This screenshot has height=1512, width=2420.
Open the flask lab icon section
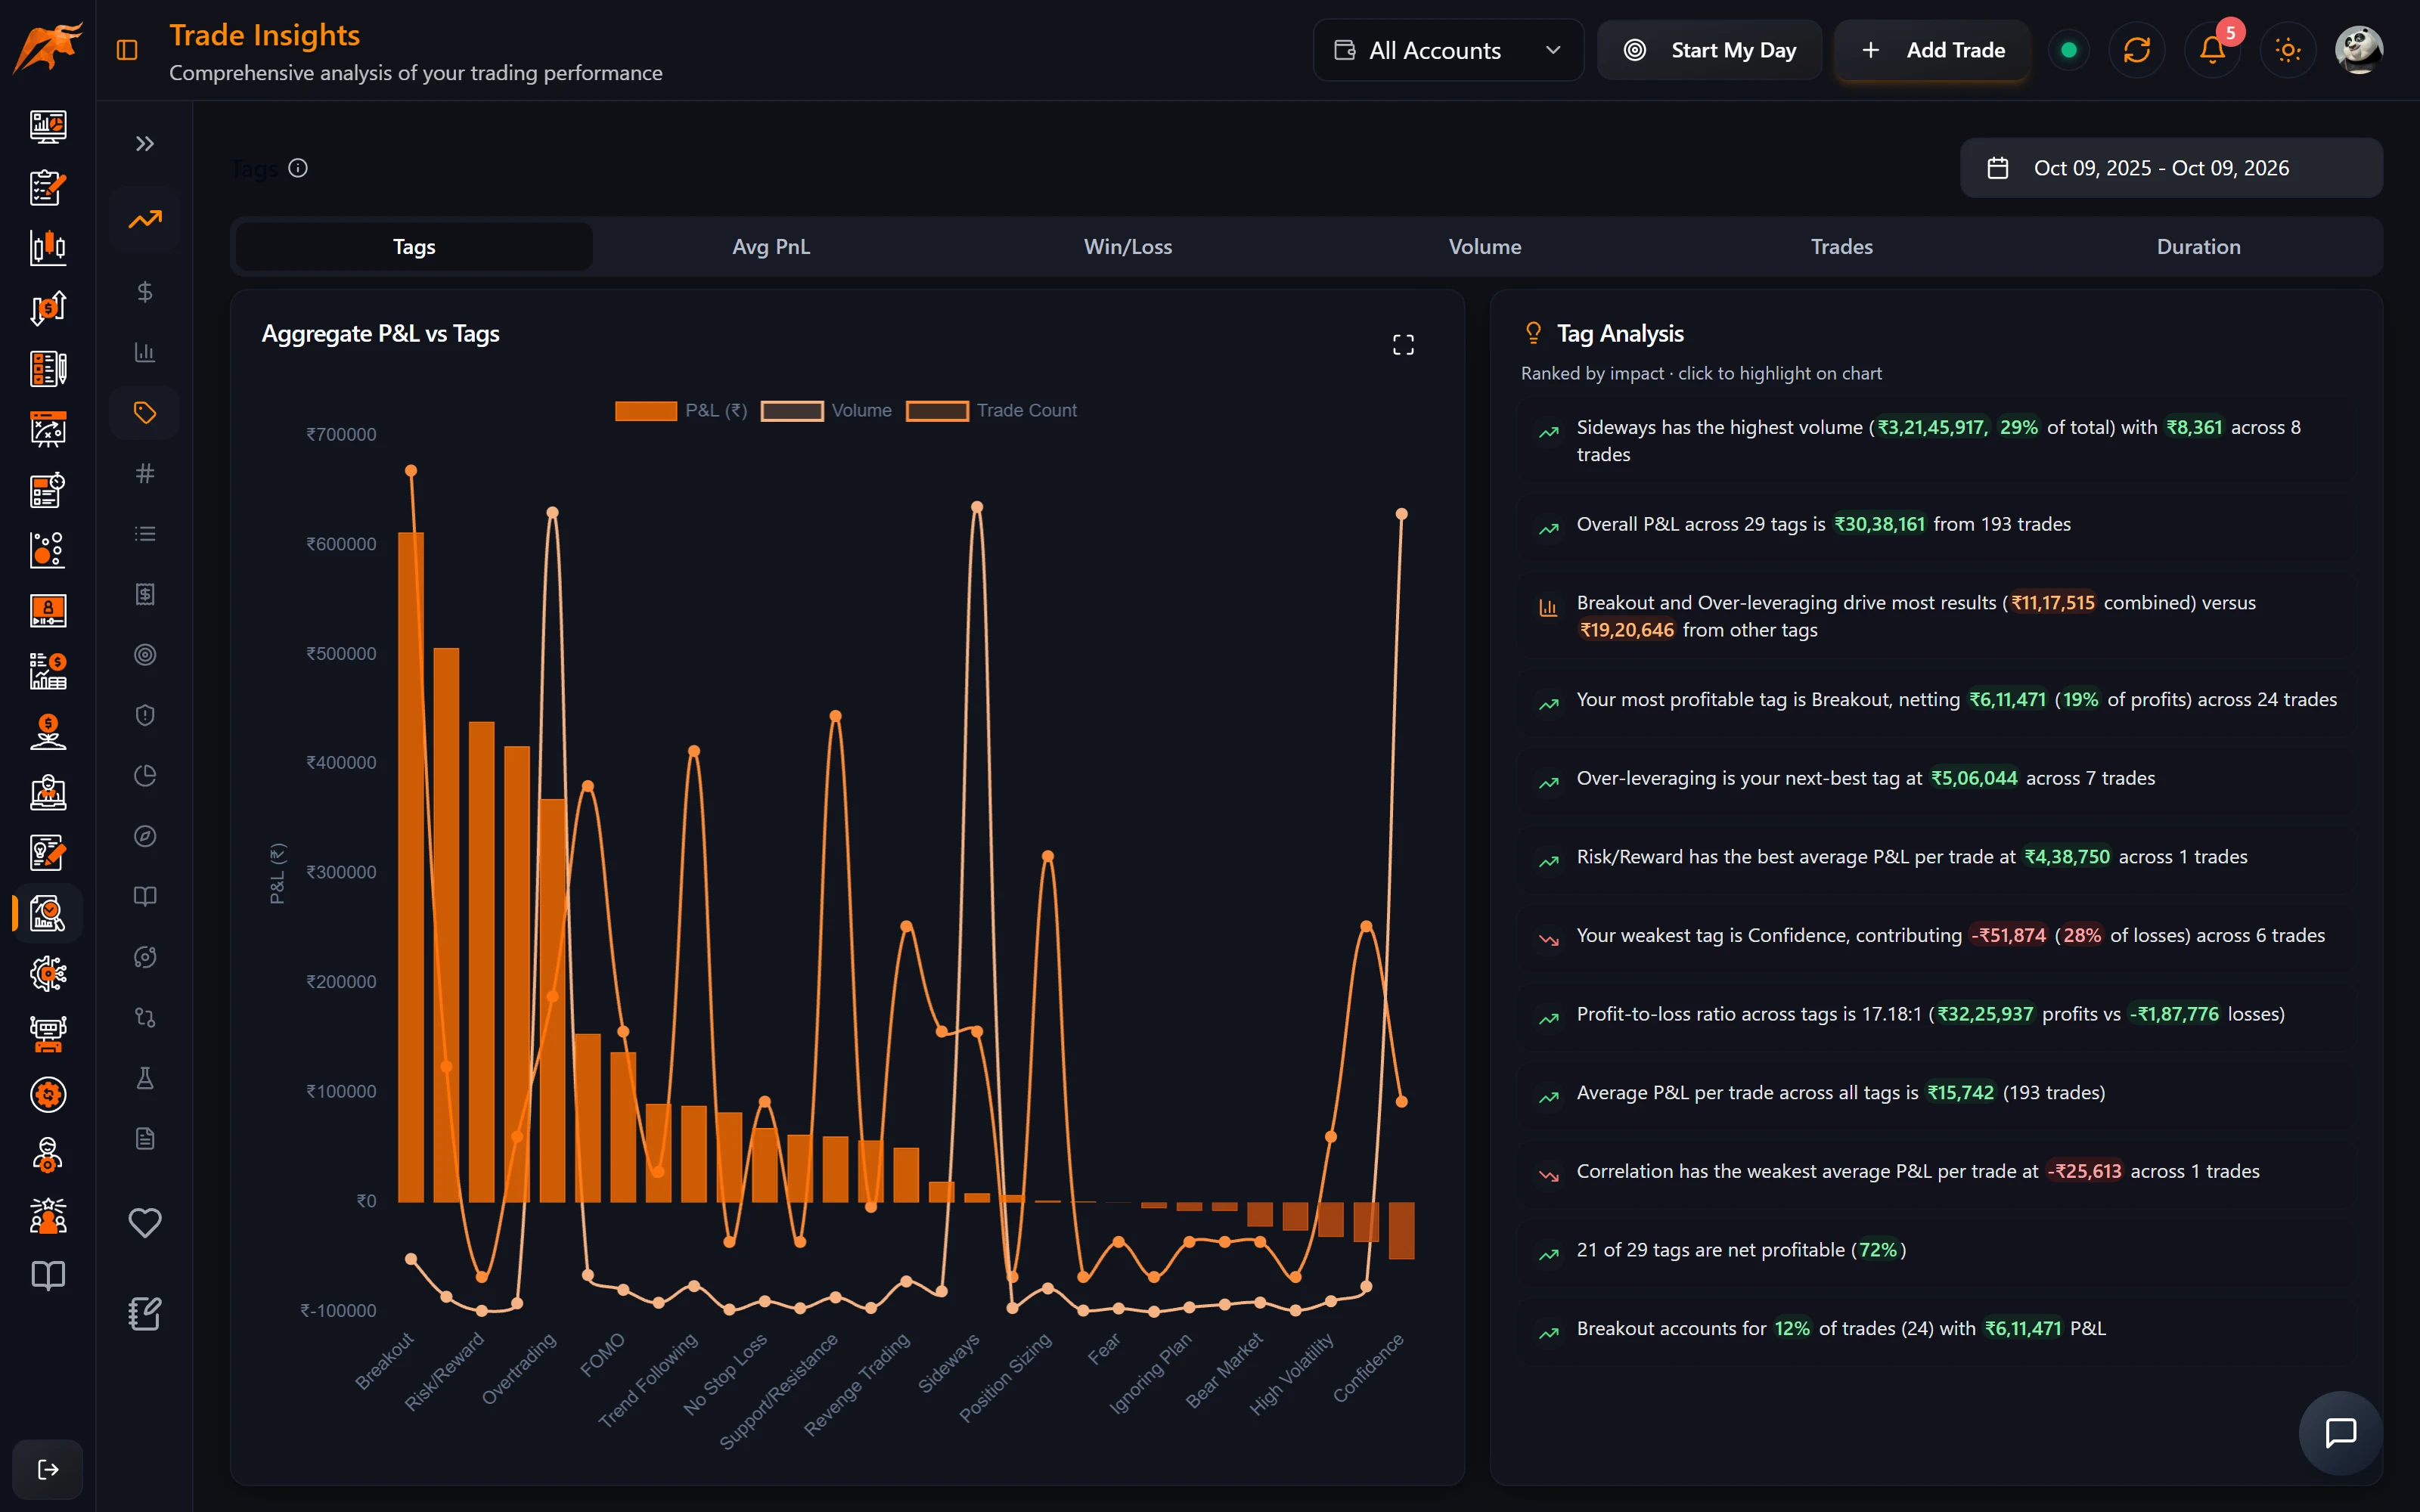point(145,1078)
